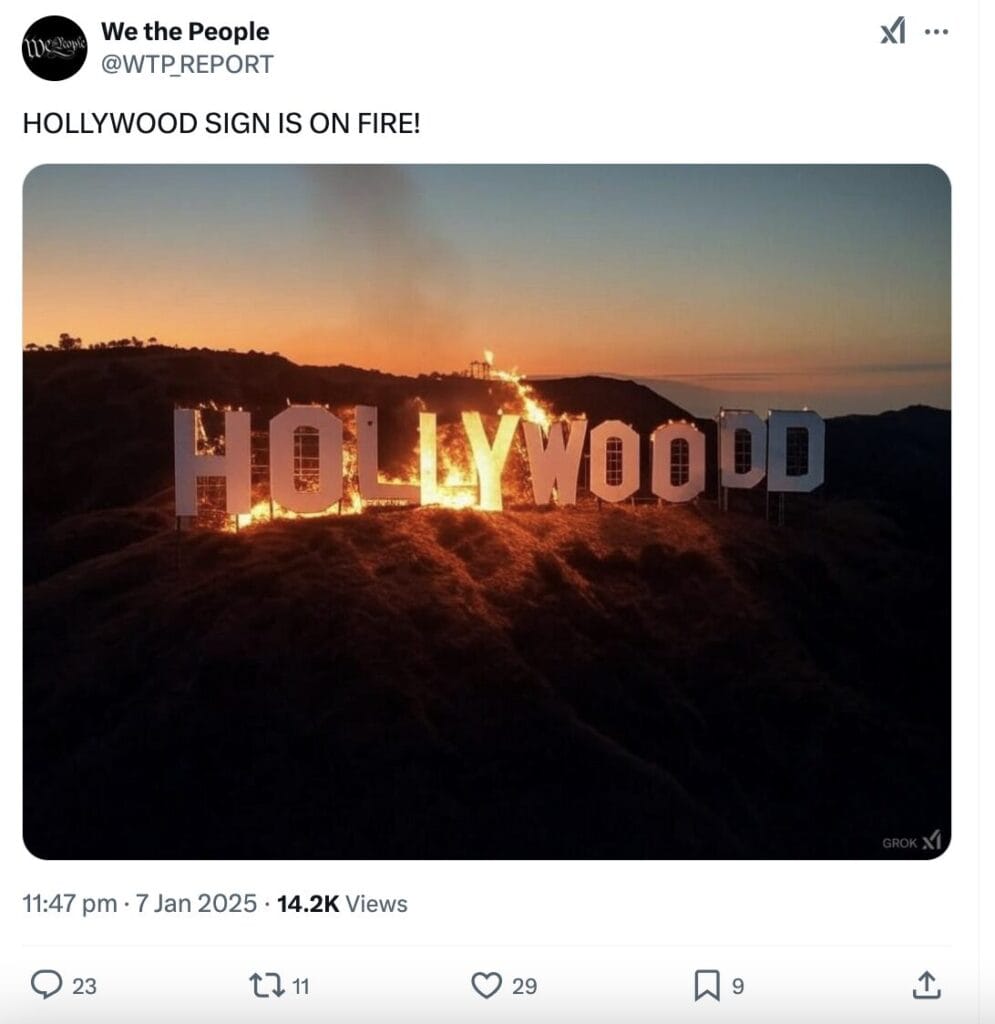Click the reply speech bubble icon

pos(46,985)
